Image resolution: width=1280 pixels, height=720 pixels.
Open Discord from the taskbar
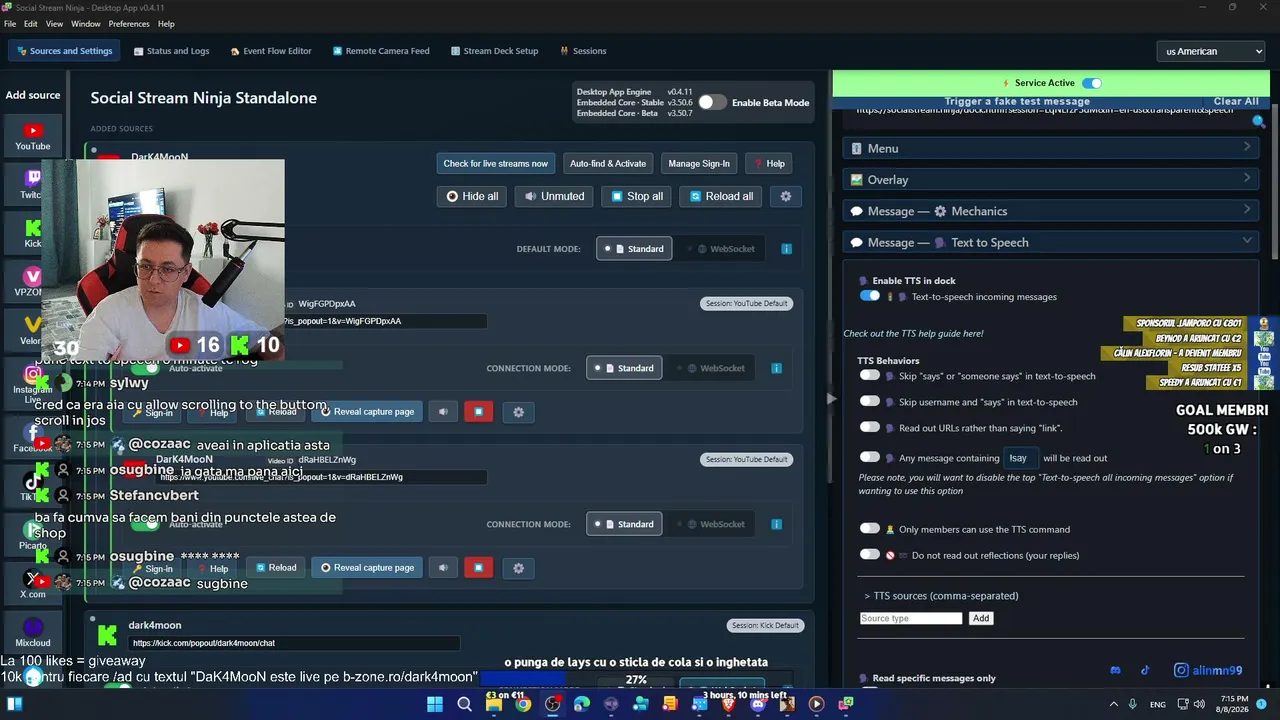coord(757,704)
